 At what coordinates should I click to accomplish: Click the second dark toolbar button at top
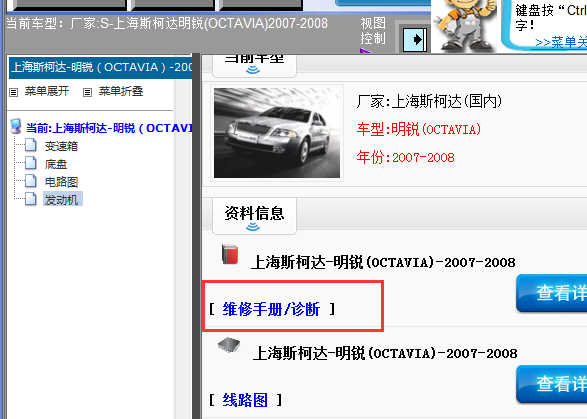click(173, 4)
